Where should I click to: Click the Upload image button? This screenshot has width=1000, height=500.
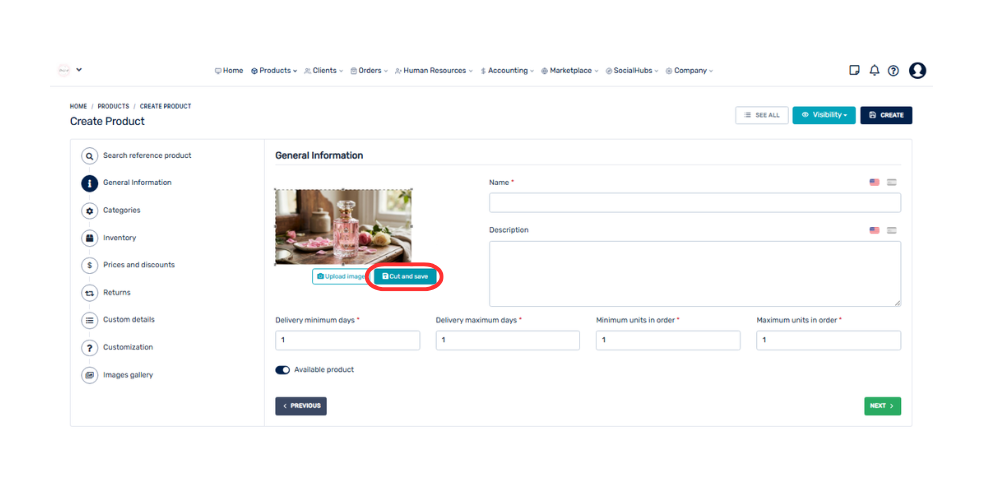click(x=340, y=276)
